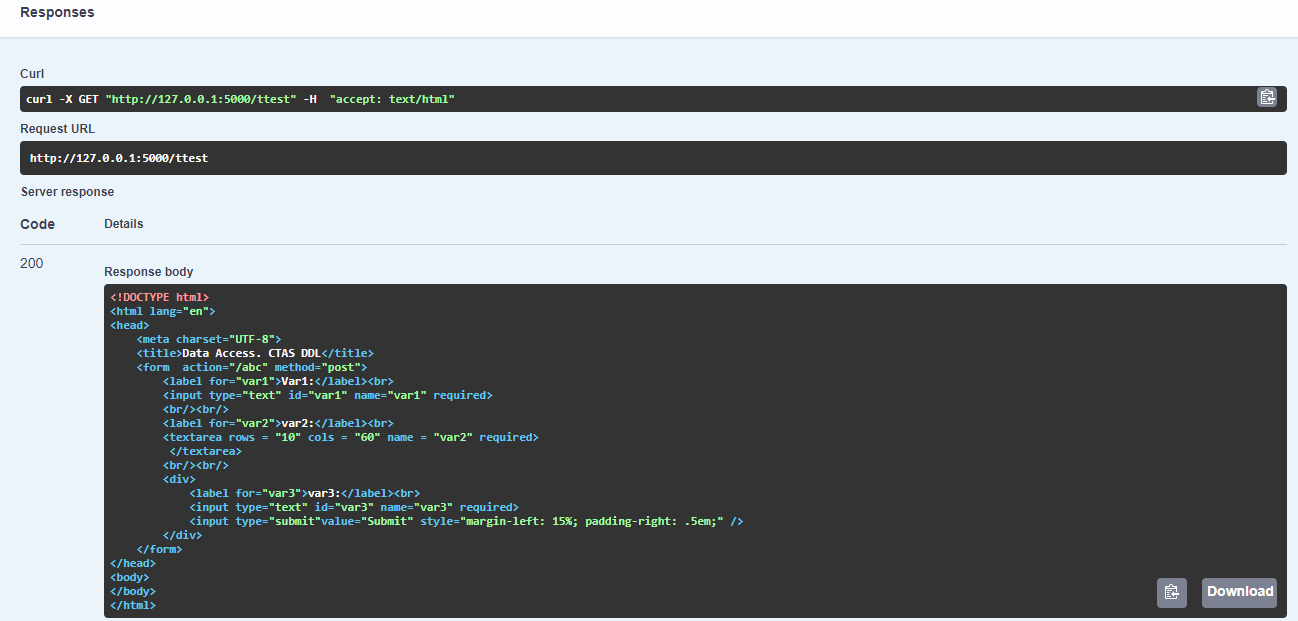Click the Download button for the response body
The image size is (1298, 621).
coord(1238,592)
